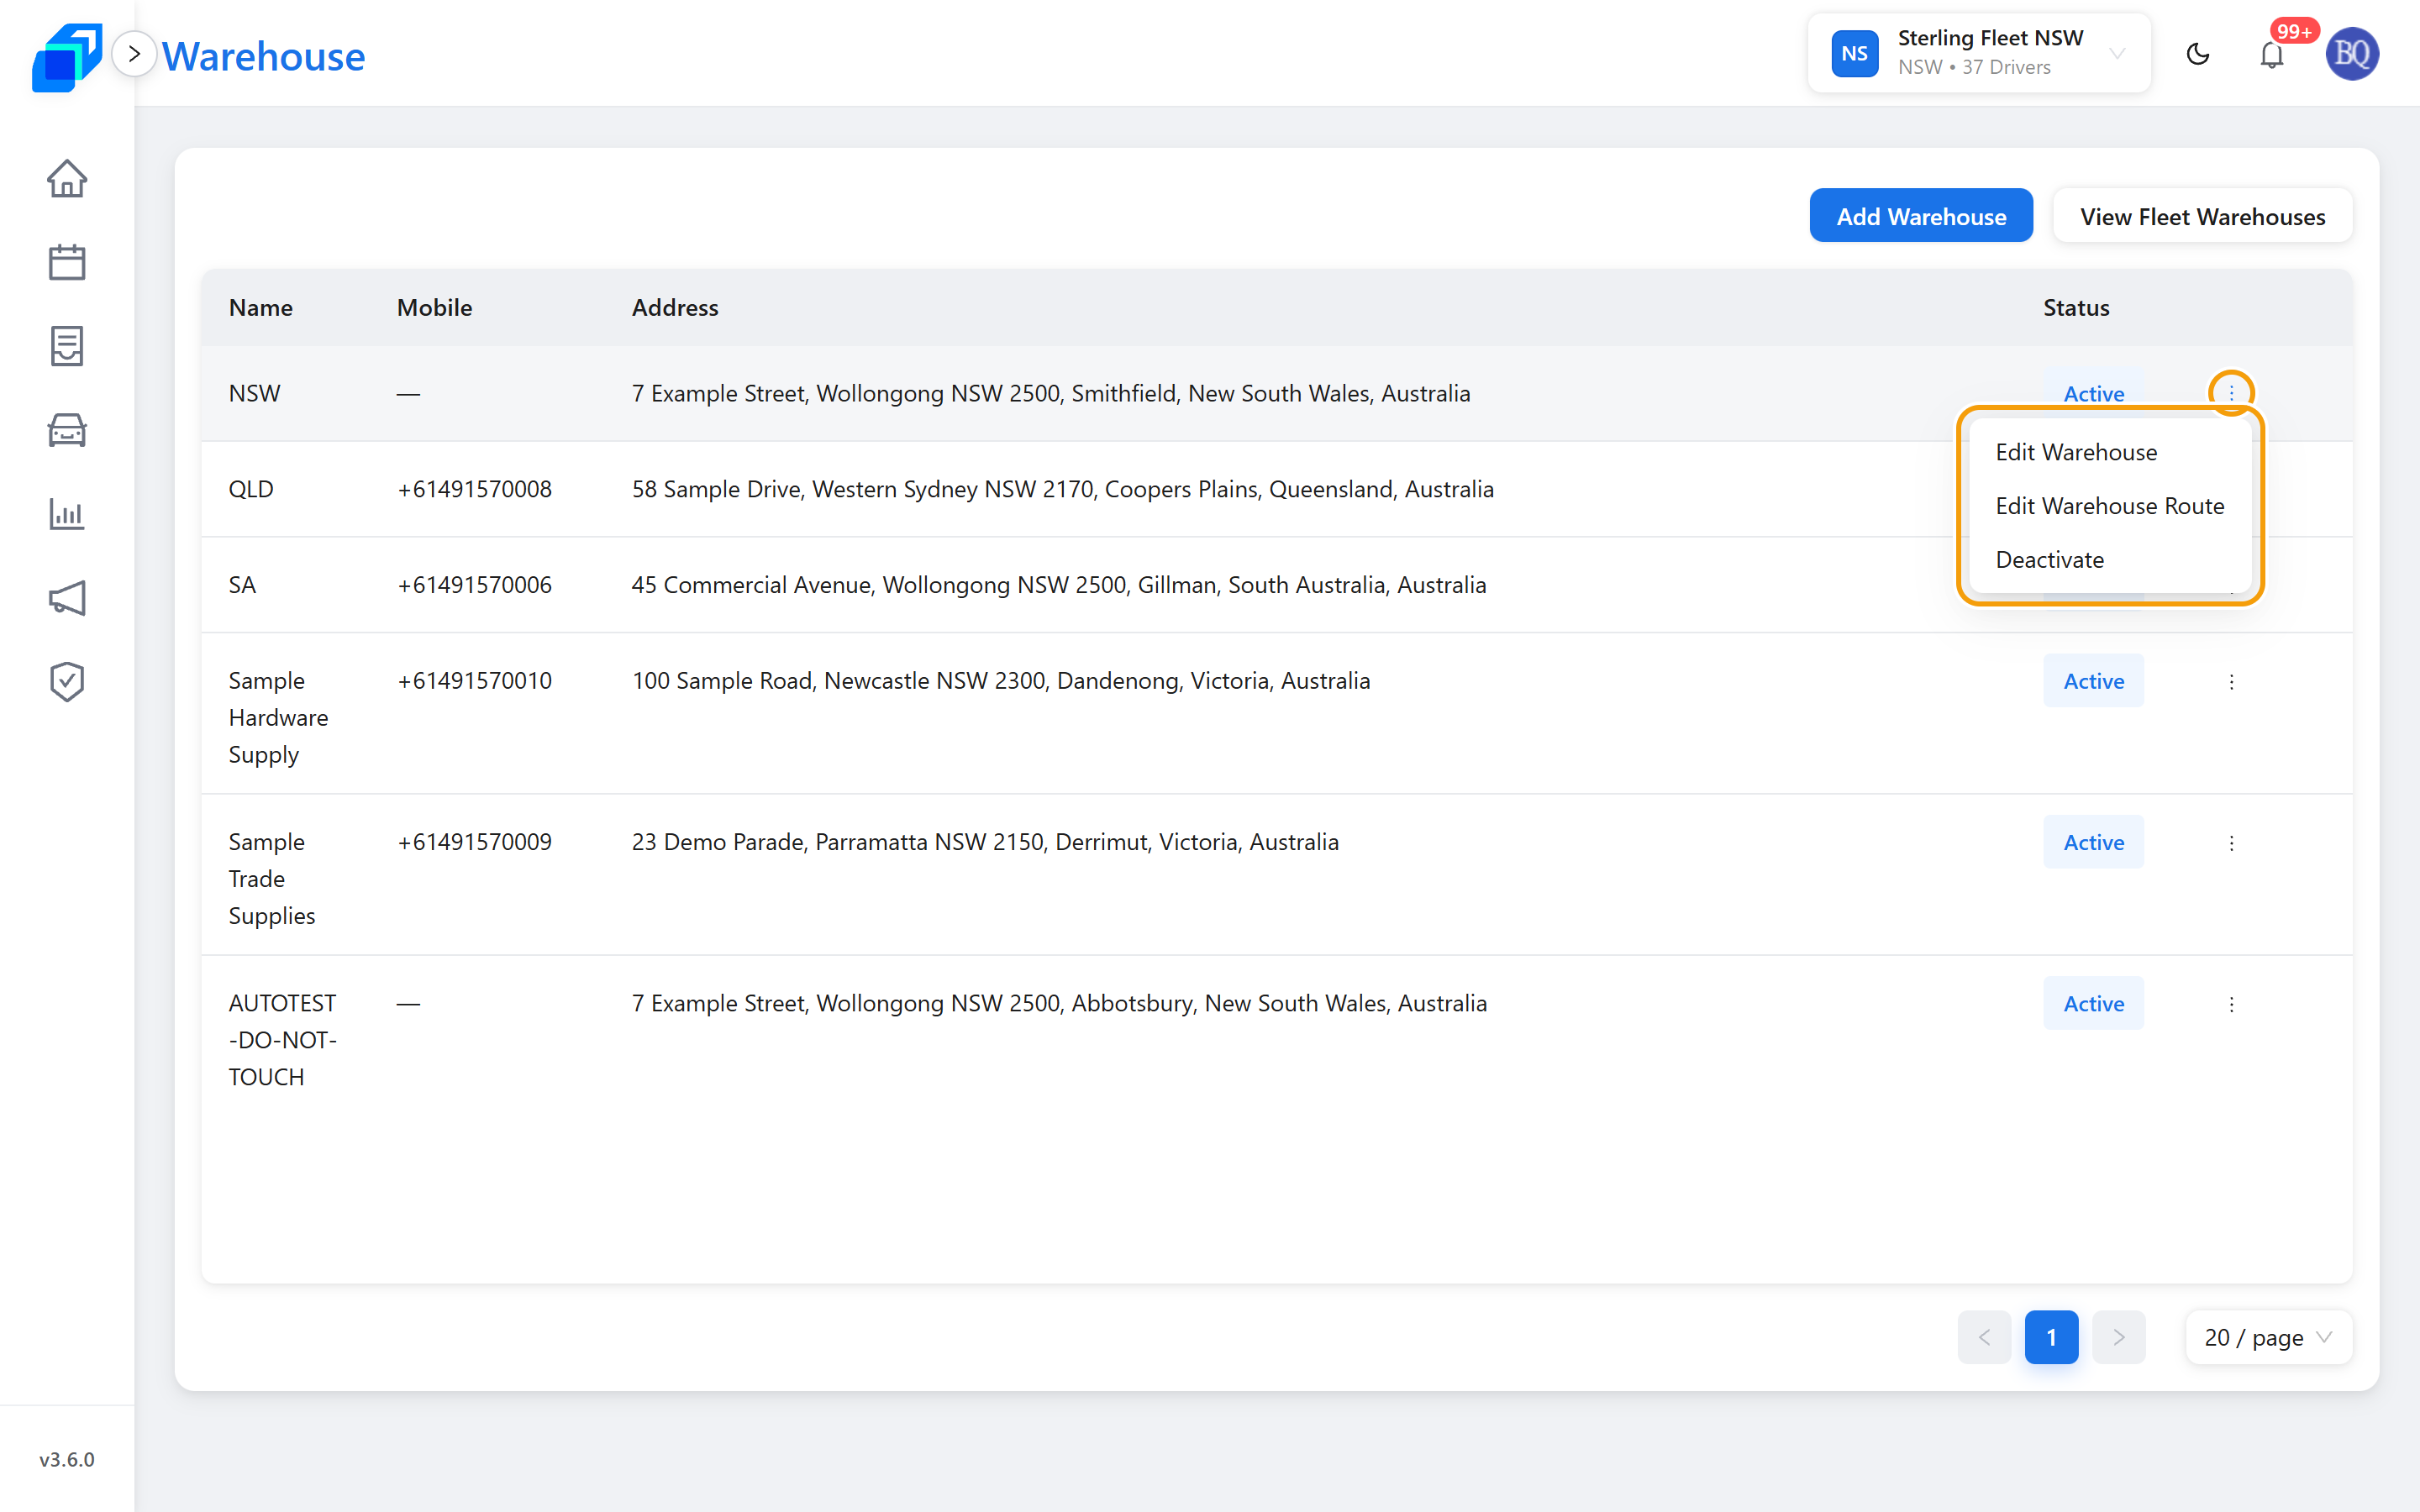Click the NSW warehouse name
2420x1512 pixels.
[x=254, y=393]
